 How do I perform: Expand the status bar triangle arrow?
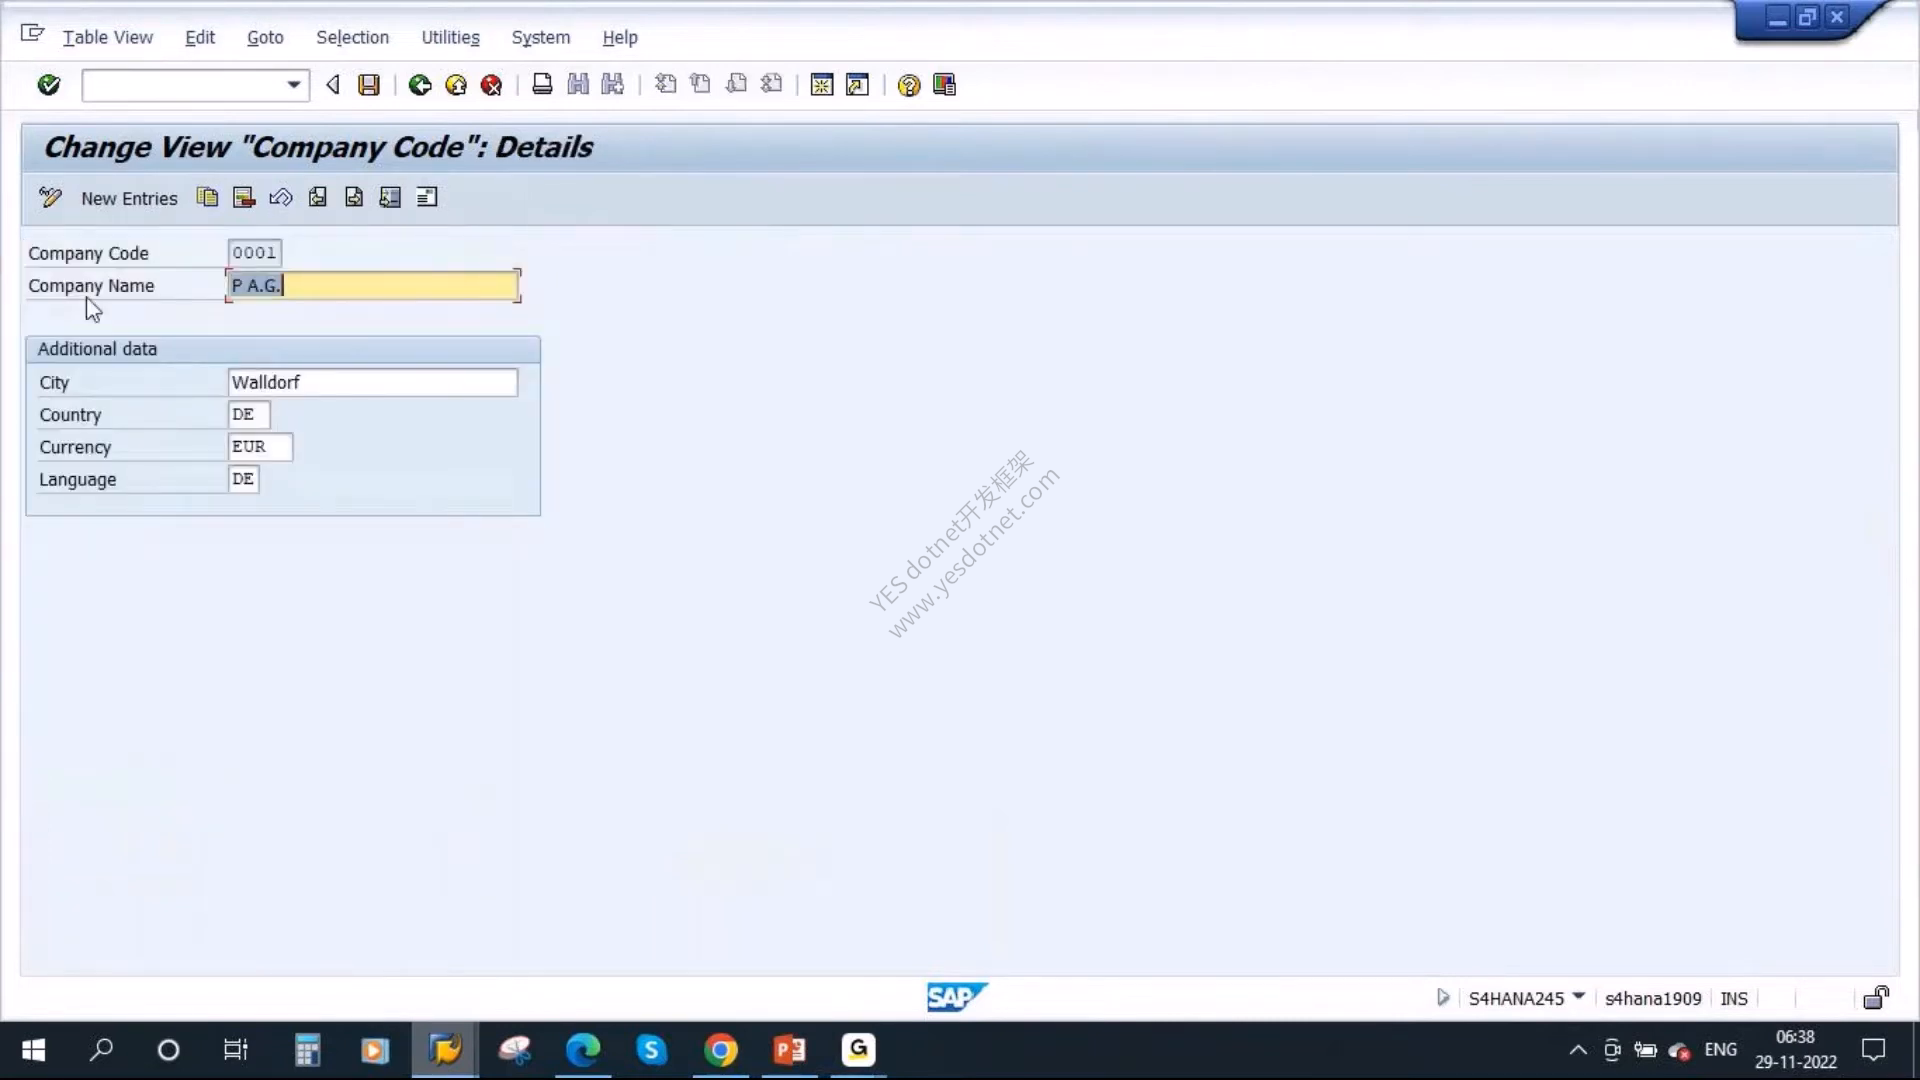[x=1442, y=998]
